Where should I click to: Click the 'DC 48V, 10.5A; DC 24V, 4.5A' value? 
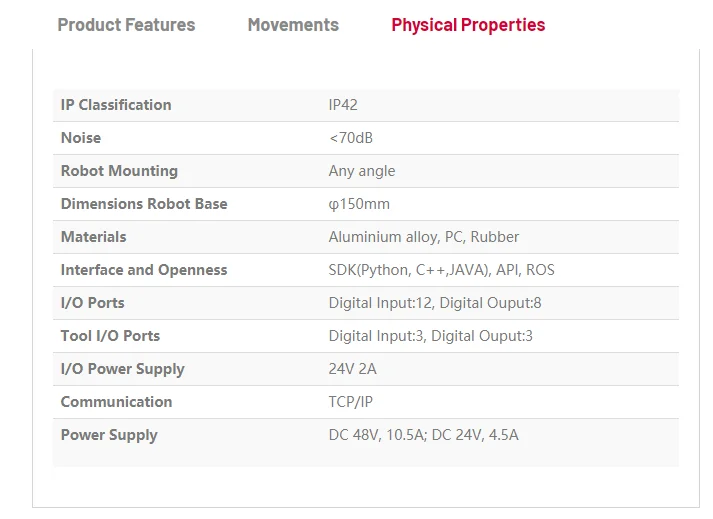424,435
